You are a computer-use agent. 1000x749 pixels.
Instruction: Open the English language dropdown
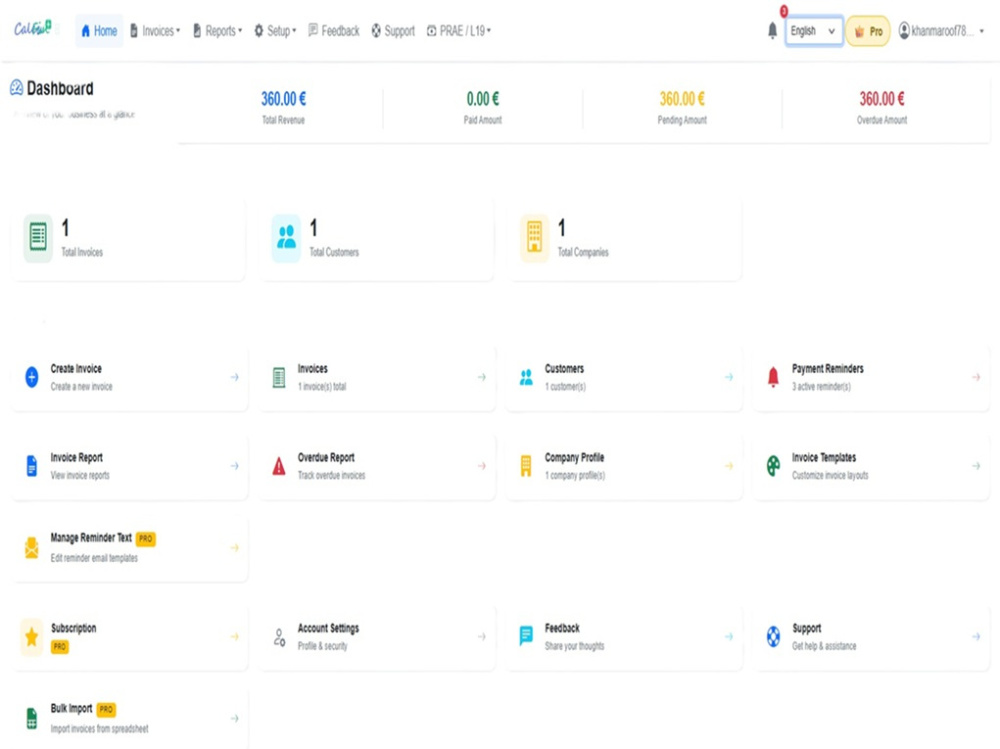[813, 31]
